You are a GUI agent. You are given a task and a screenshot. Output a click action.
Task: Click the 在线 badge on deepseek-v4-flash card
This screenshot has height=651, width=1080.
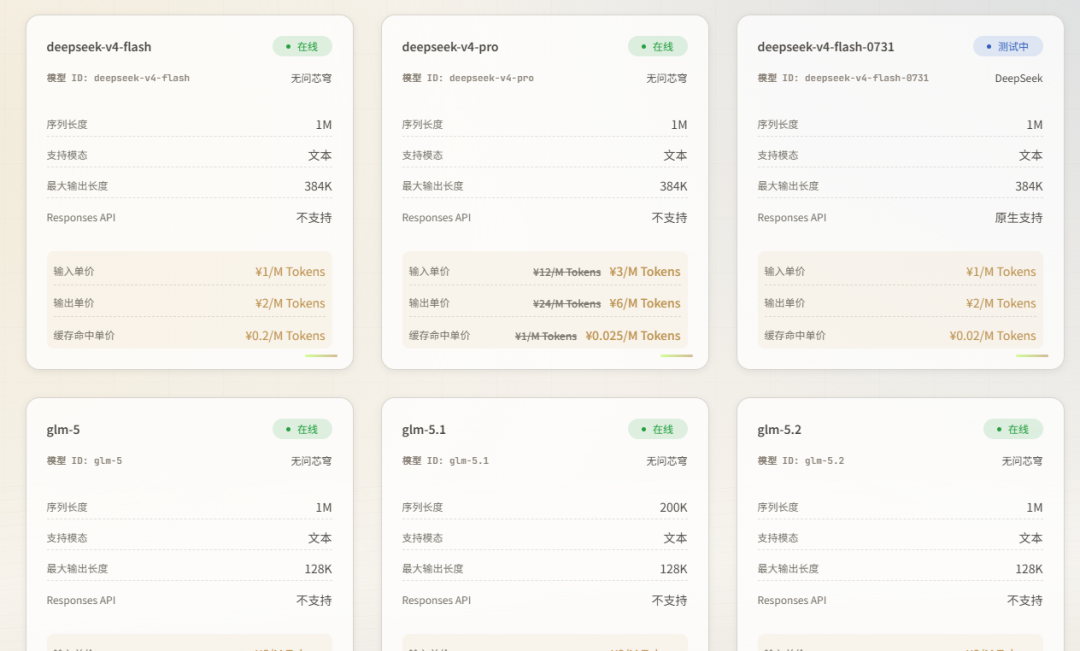(302, 46)
